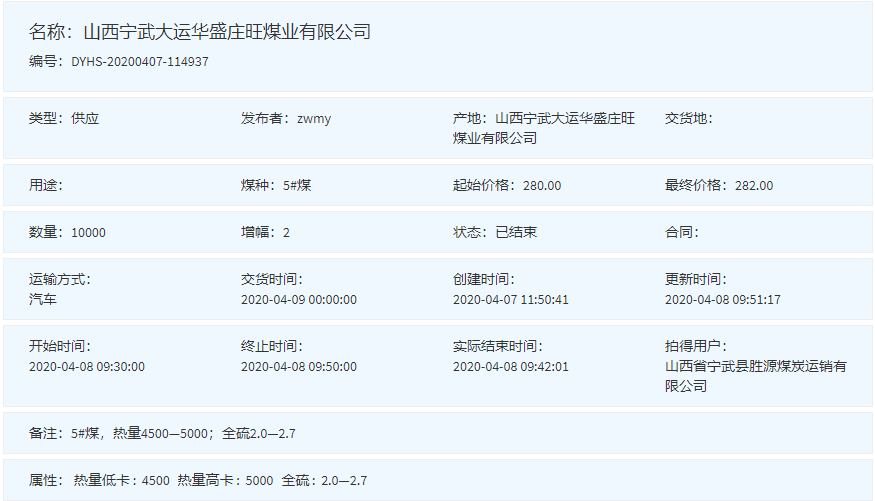Select the title 山西宁武大运华盛庄旺煤业有限公司
The image size is (875, 501).
click(x=227, y=32)
